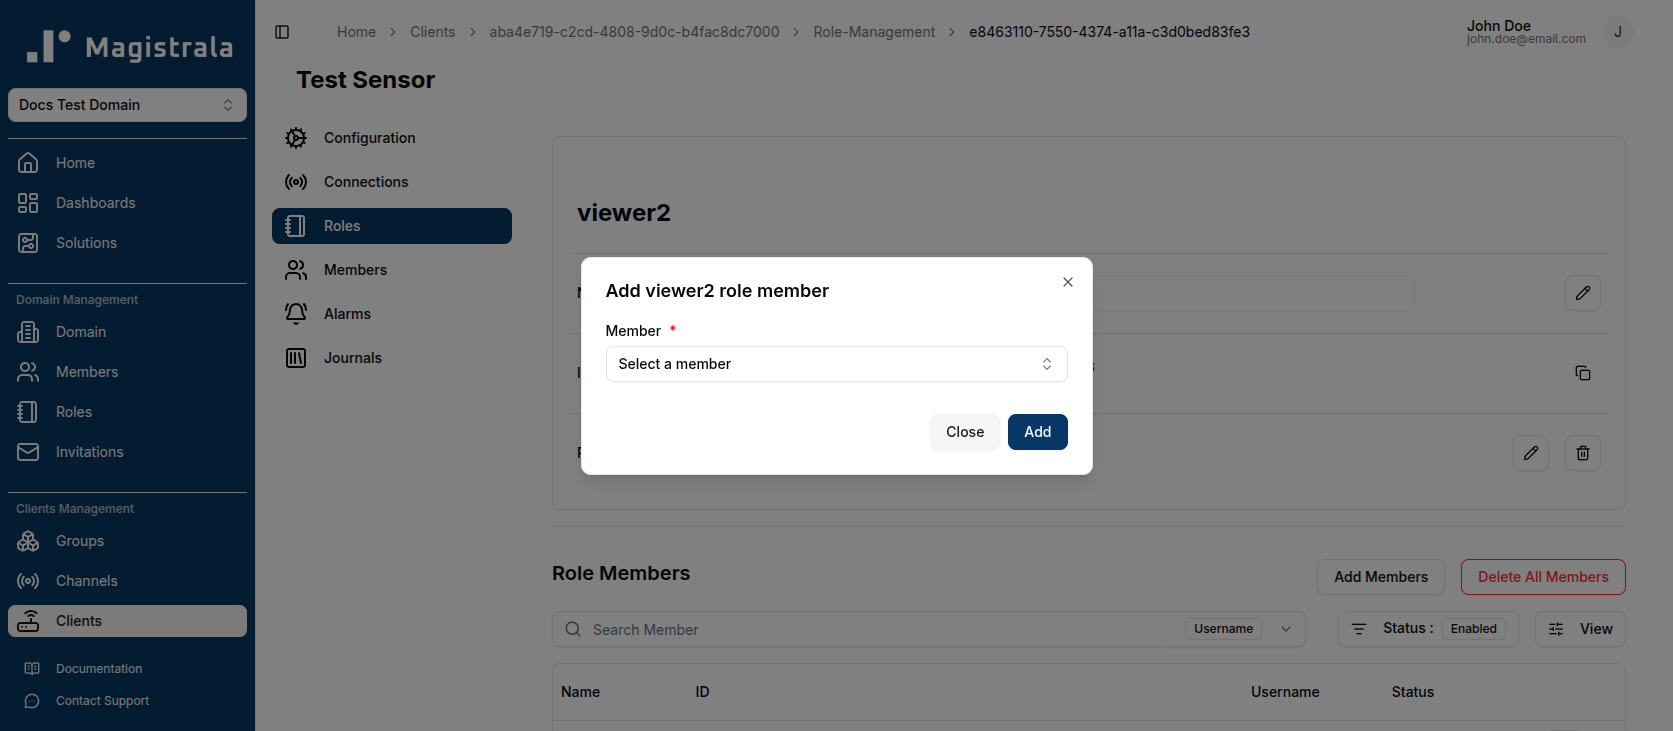Open the Clients breadcrumb link

(432, 32)
